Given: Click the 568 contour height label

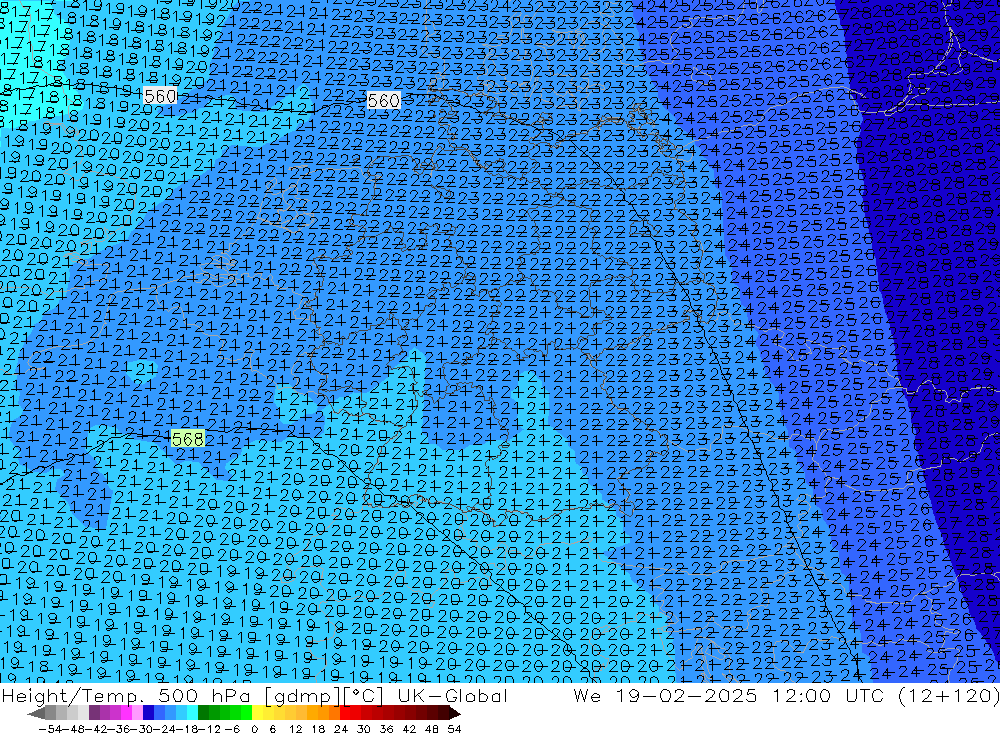Looking at the screenshot, I should pyautogui.click(x=188, y=439).
